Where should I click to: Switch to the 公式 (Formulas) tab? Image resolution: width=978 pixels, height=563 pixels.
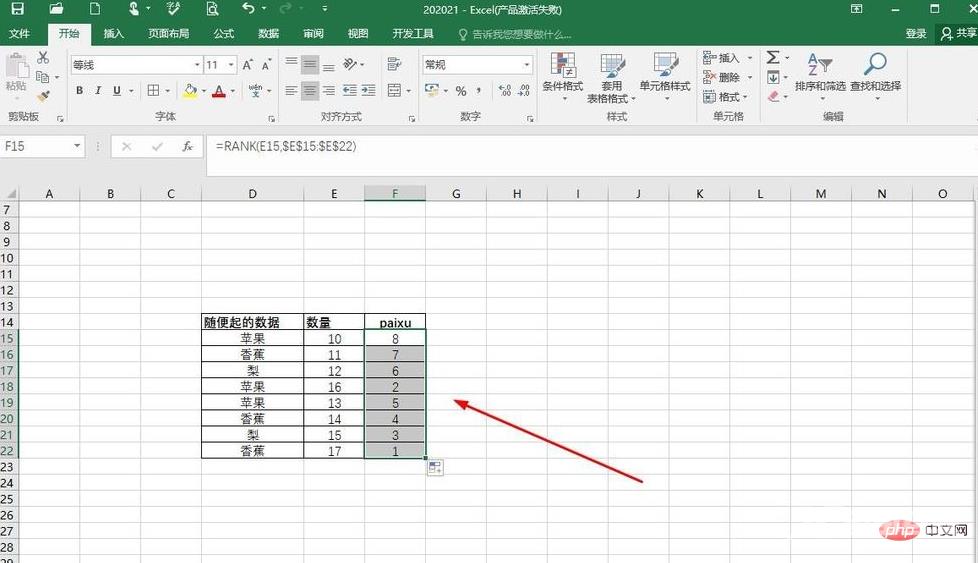pyautogui.click(x=223, y=33)
